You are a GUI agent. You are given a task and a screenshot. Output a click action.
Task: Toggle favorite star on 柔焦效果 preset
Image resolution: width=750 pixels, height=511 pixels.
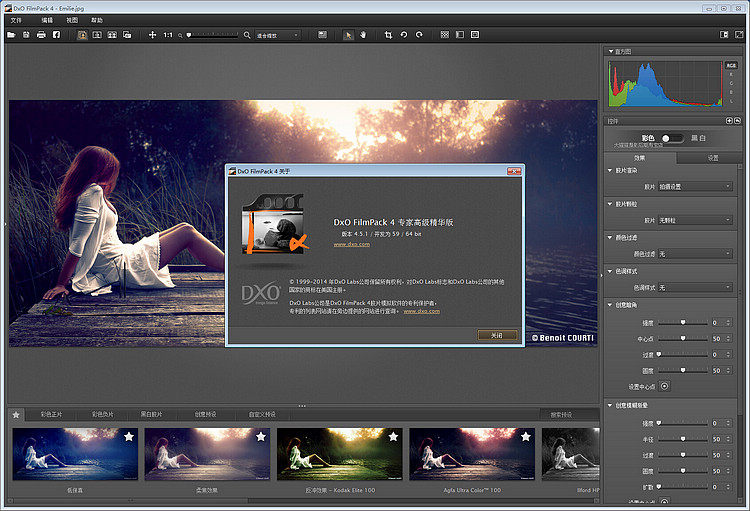[261, 436]
